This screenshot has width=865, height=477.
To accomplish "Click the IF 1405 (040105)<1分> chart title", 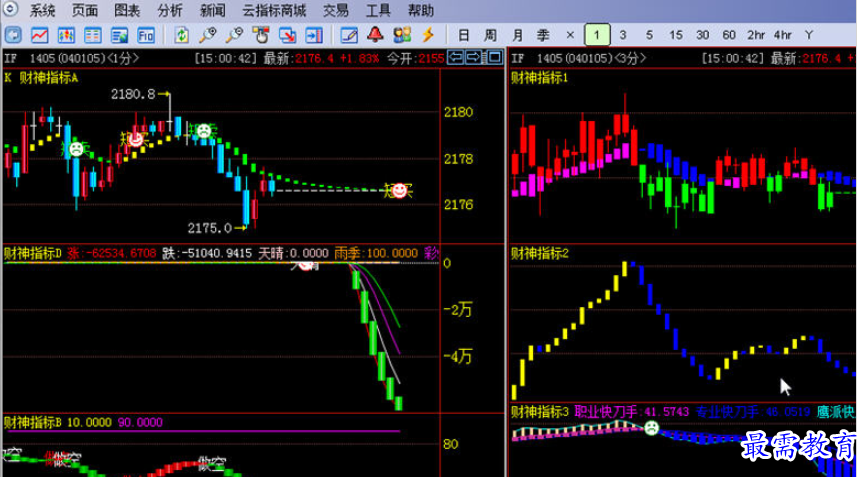I will [x=72, y=58].
